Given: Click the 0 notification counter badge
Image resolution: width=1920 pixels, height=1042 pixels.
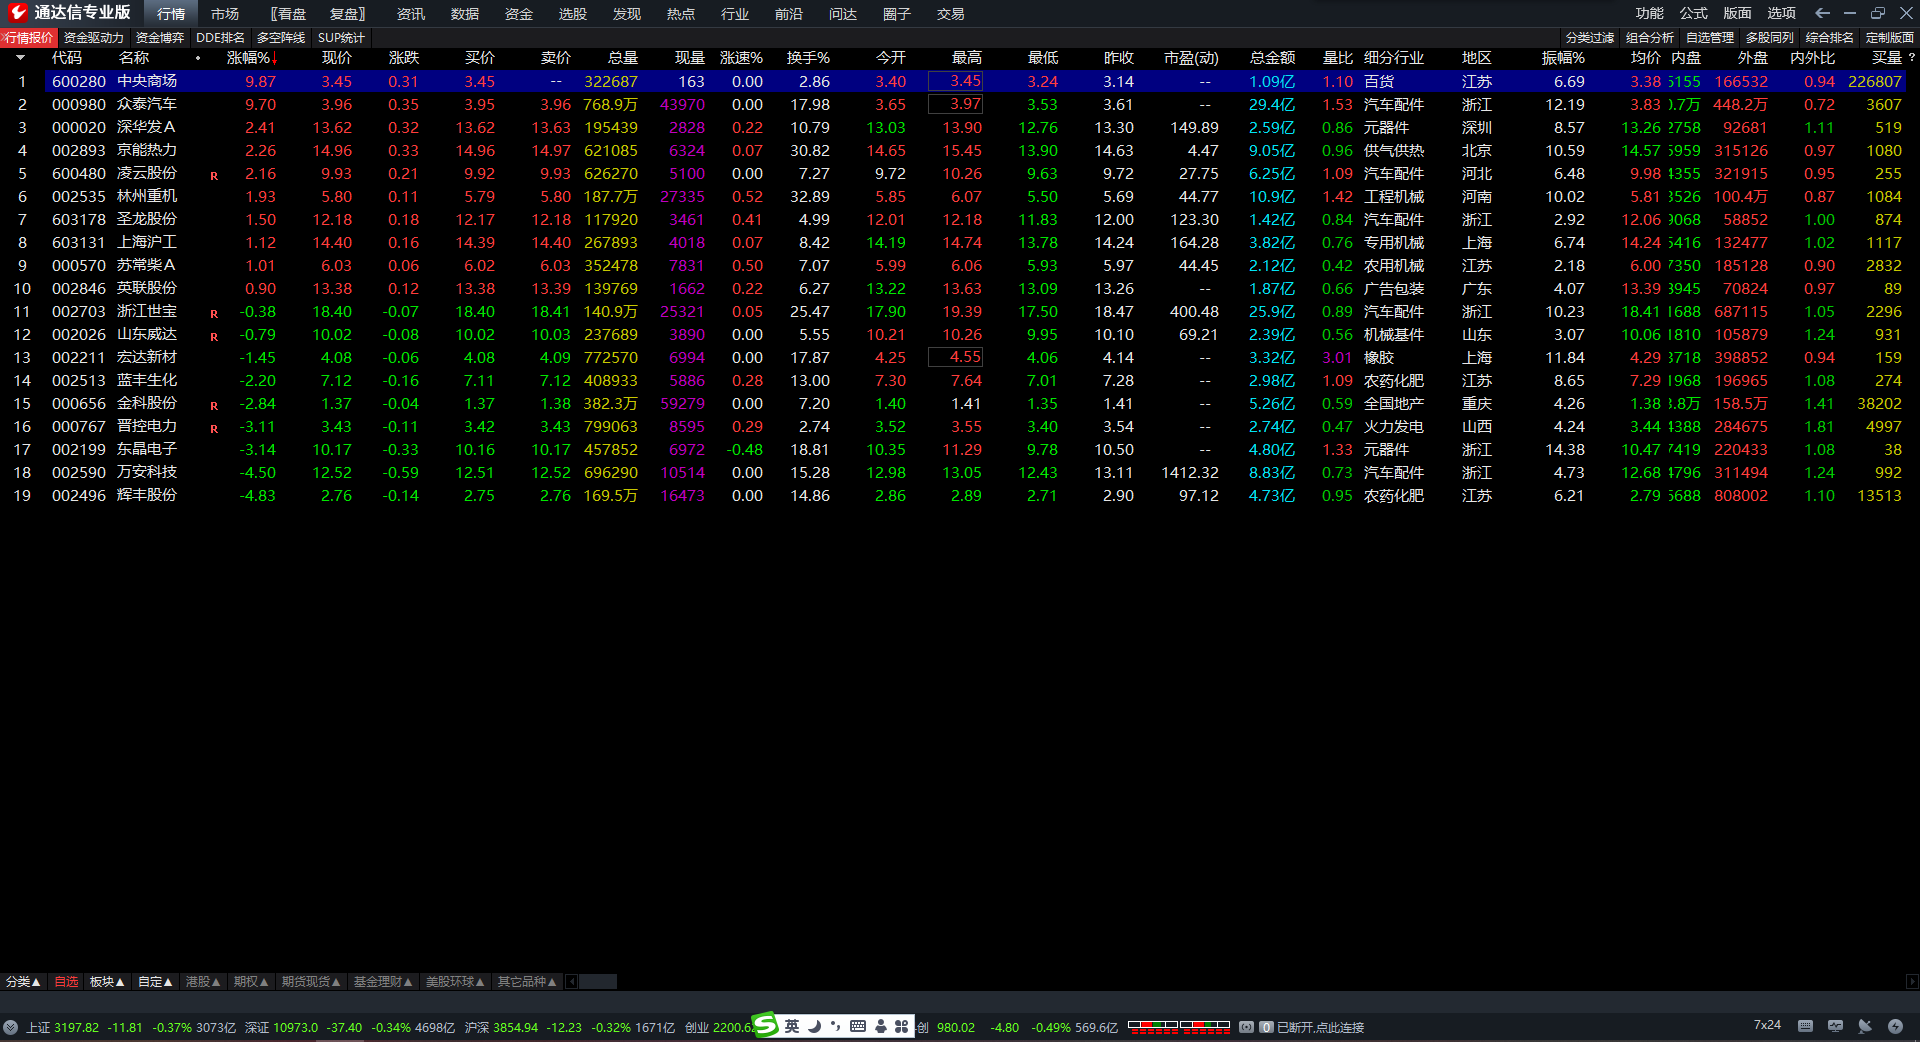Looking at the screenshot, I should 1266,1027.
